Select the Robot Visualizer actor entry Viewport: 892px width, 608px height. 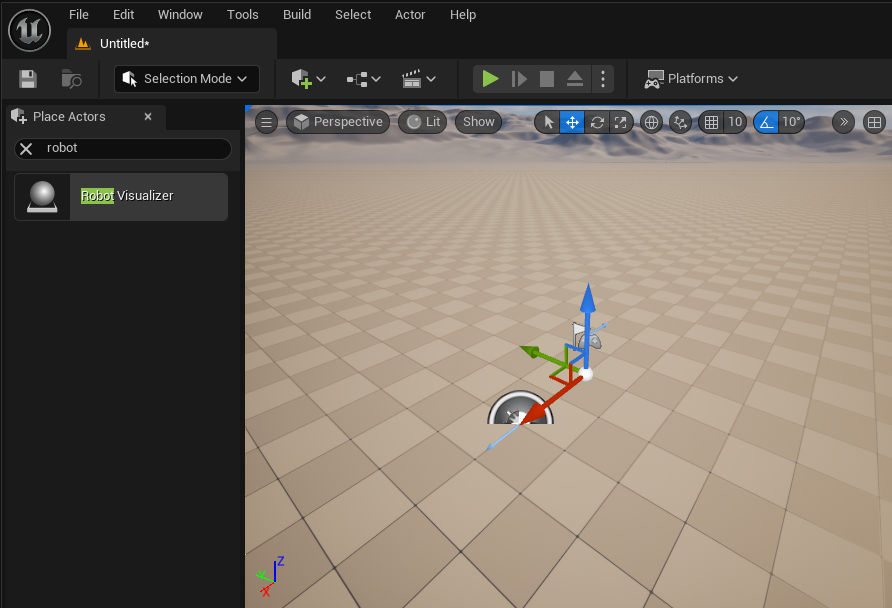(121, 197)
